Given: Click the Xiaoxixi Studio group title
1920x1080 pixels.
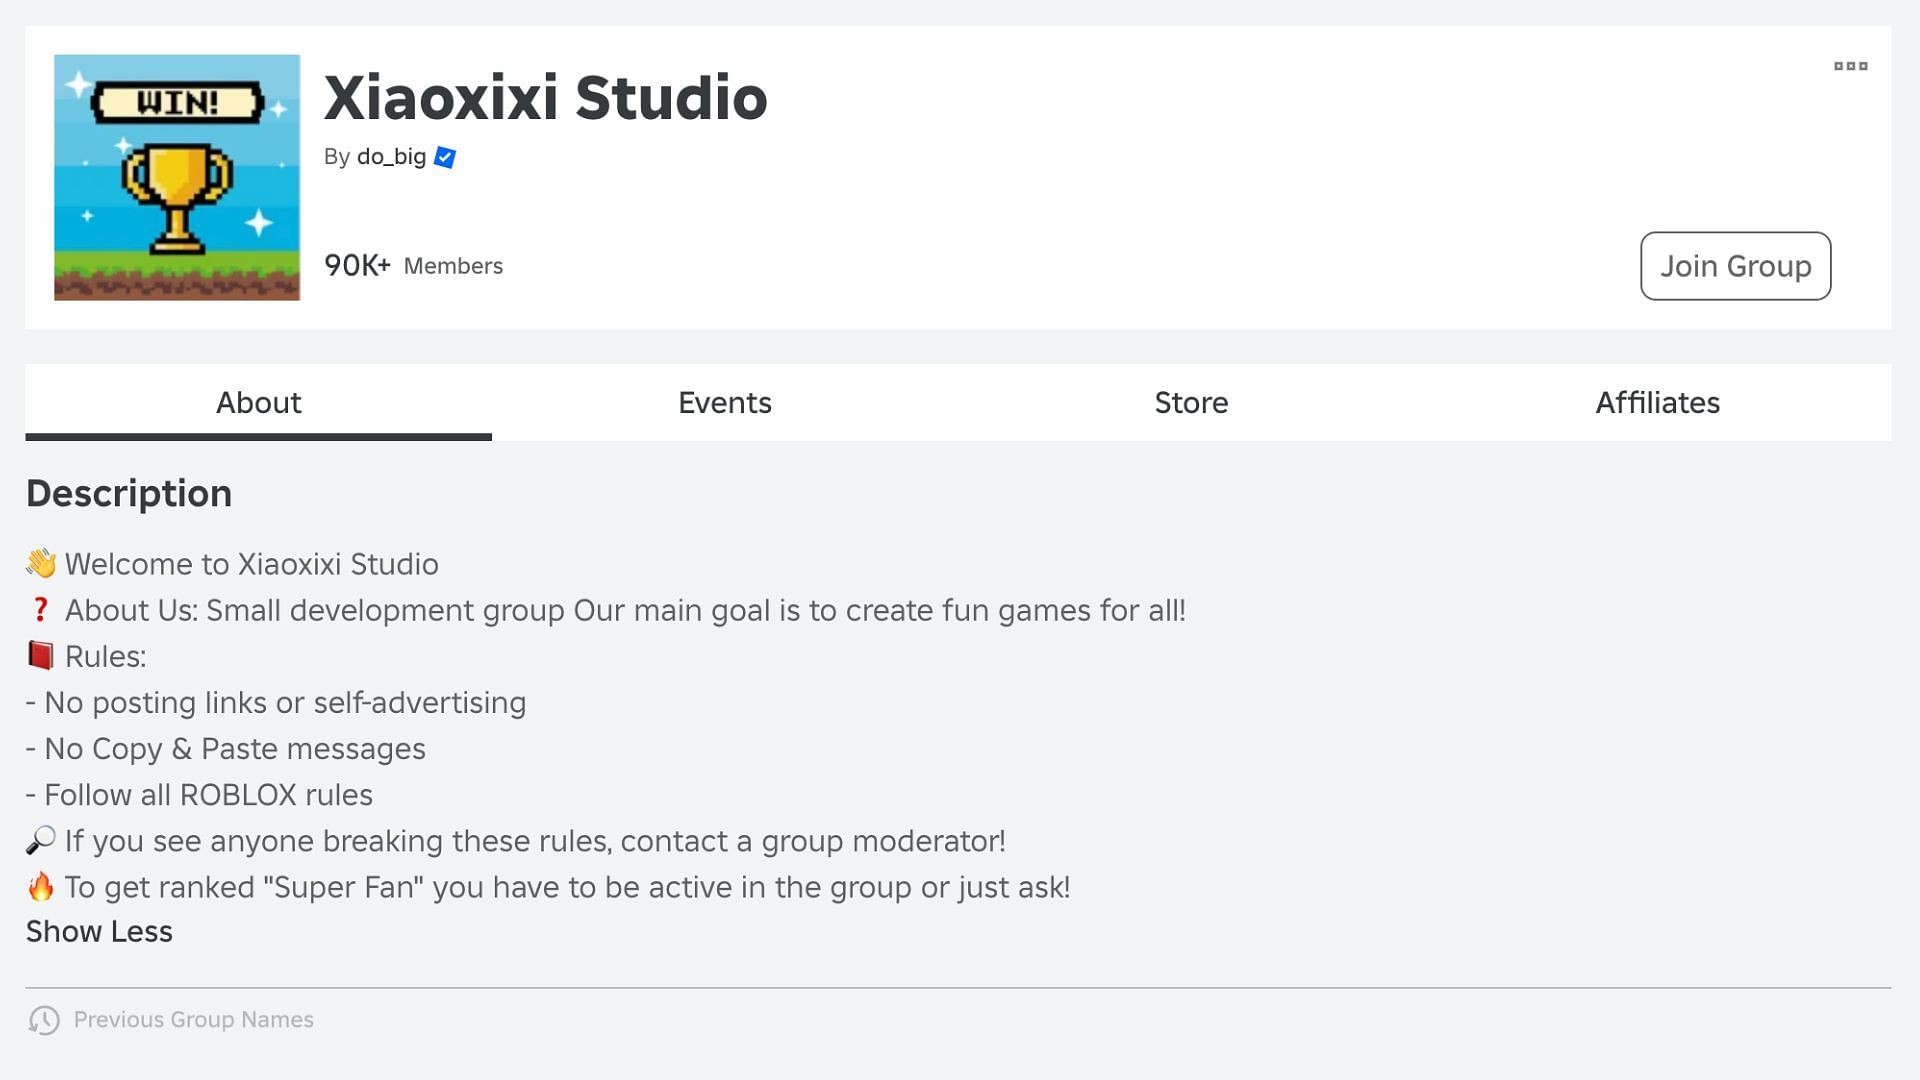Looking at the screenshot, I should (x=545, y=98).
